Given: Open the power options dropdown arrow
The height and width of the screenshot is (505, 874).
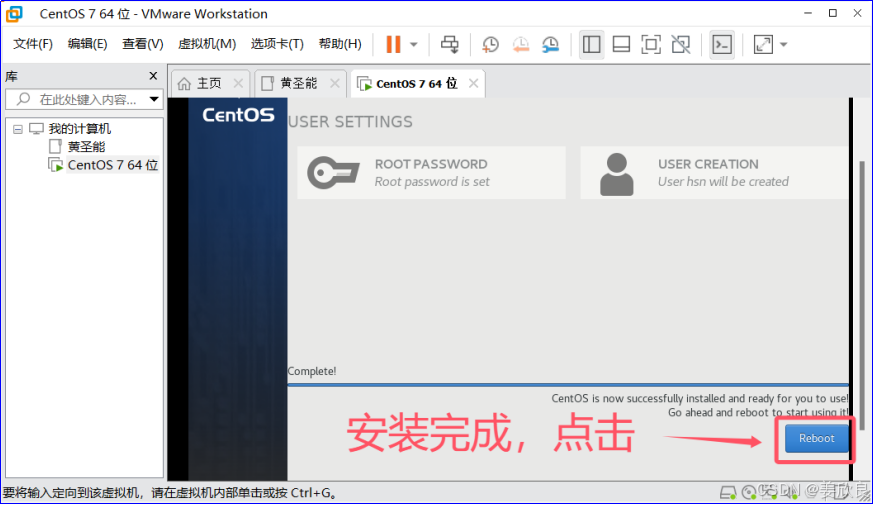Looking at the screenshot, I should [x=414, y=45].
